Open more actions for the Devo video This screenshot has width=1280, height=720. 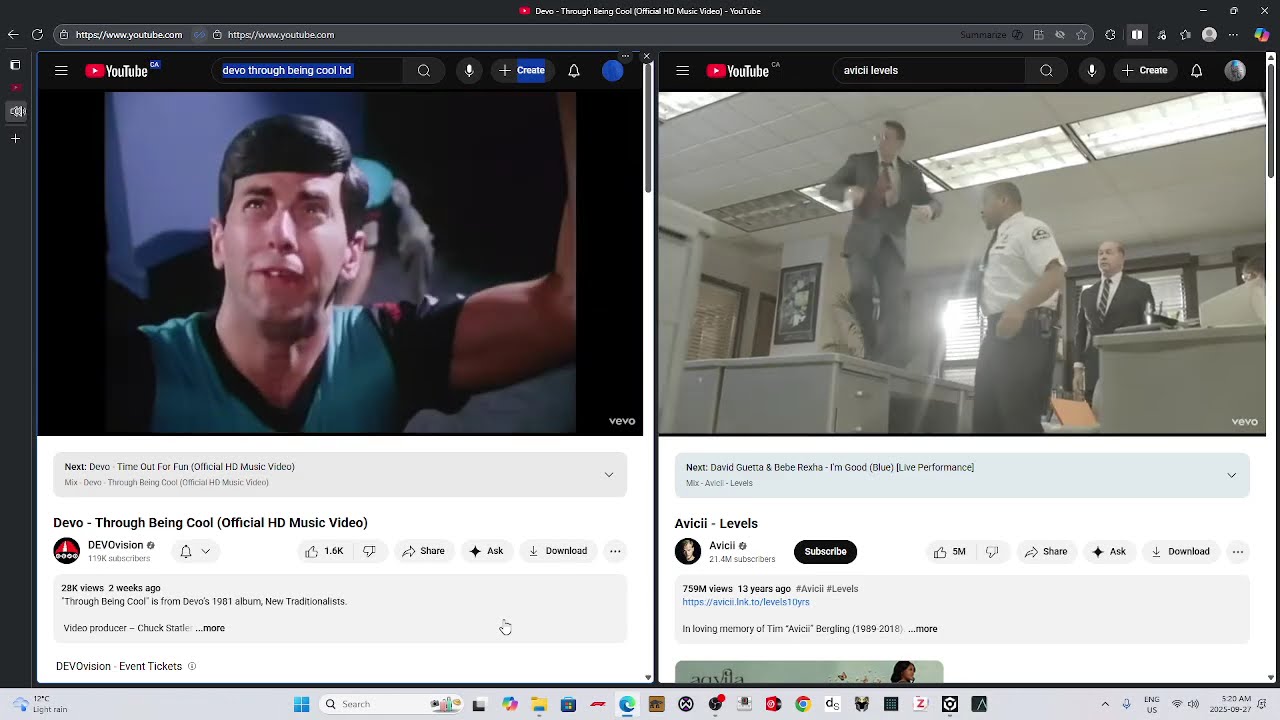click(x=615, y=551)
